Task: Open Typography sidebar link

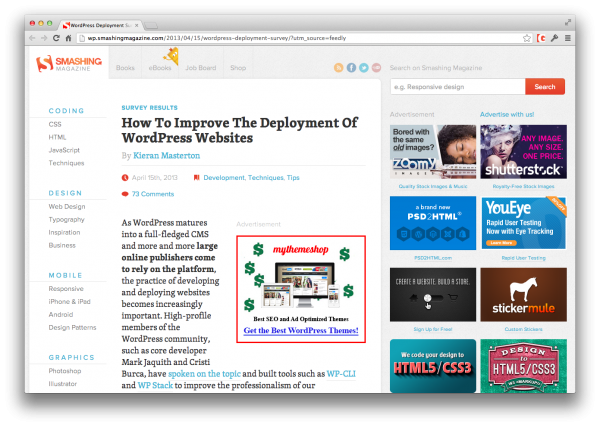Action: pos(67,220)
